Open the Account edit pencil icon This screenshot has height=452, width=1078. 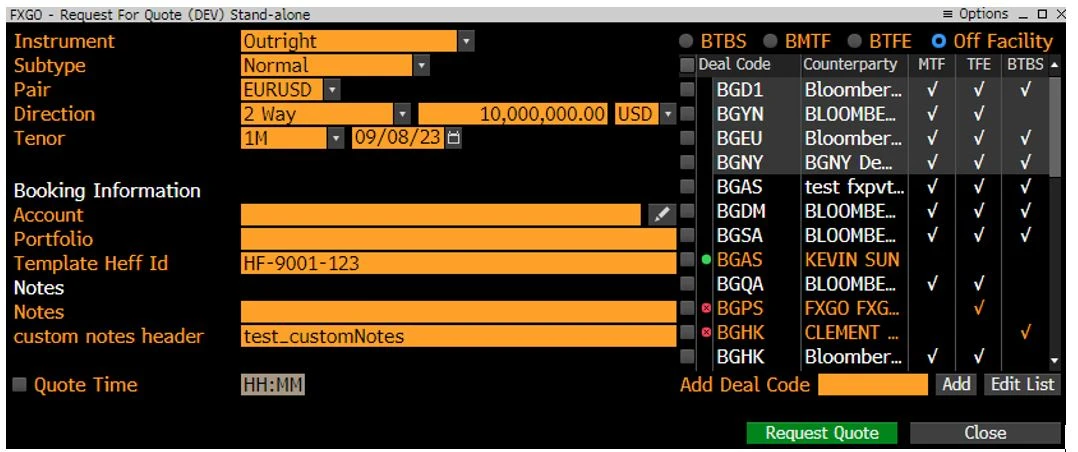click(661, 215)
